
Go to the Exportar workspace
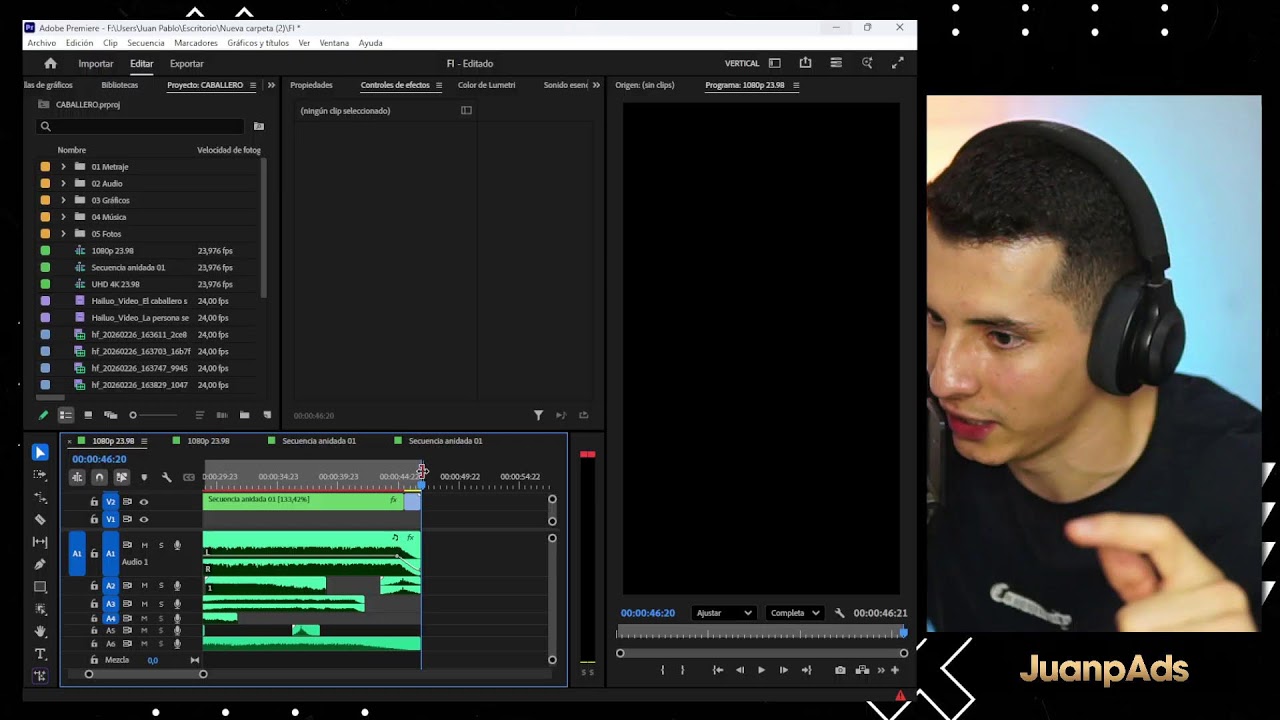click(186, 63)
